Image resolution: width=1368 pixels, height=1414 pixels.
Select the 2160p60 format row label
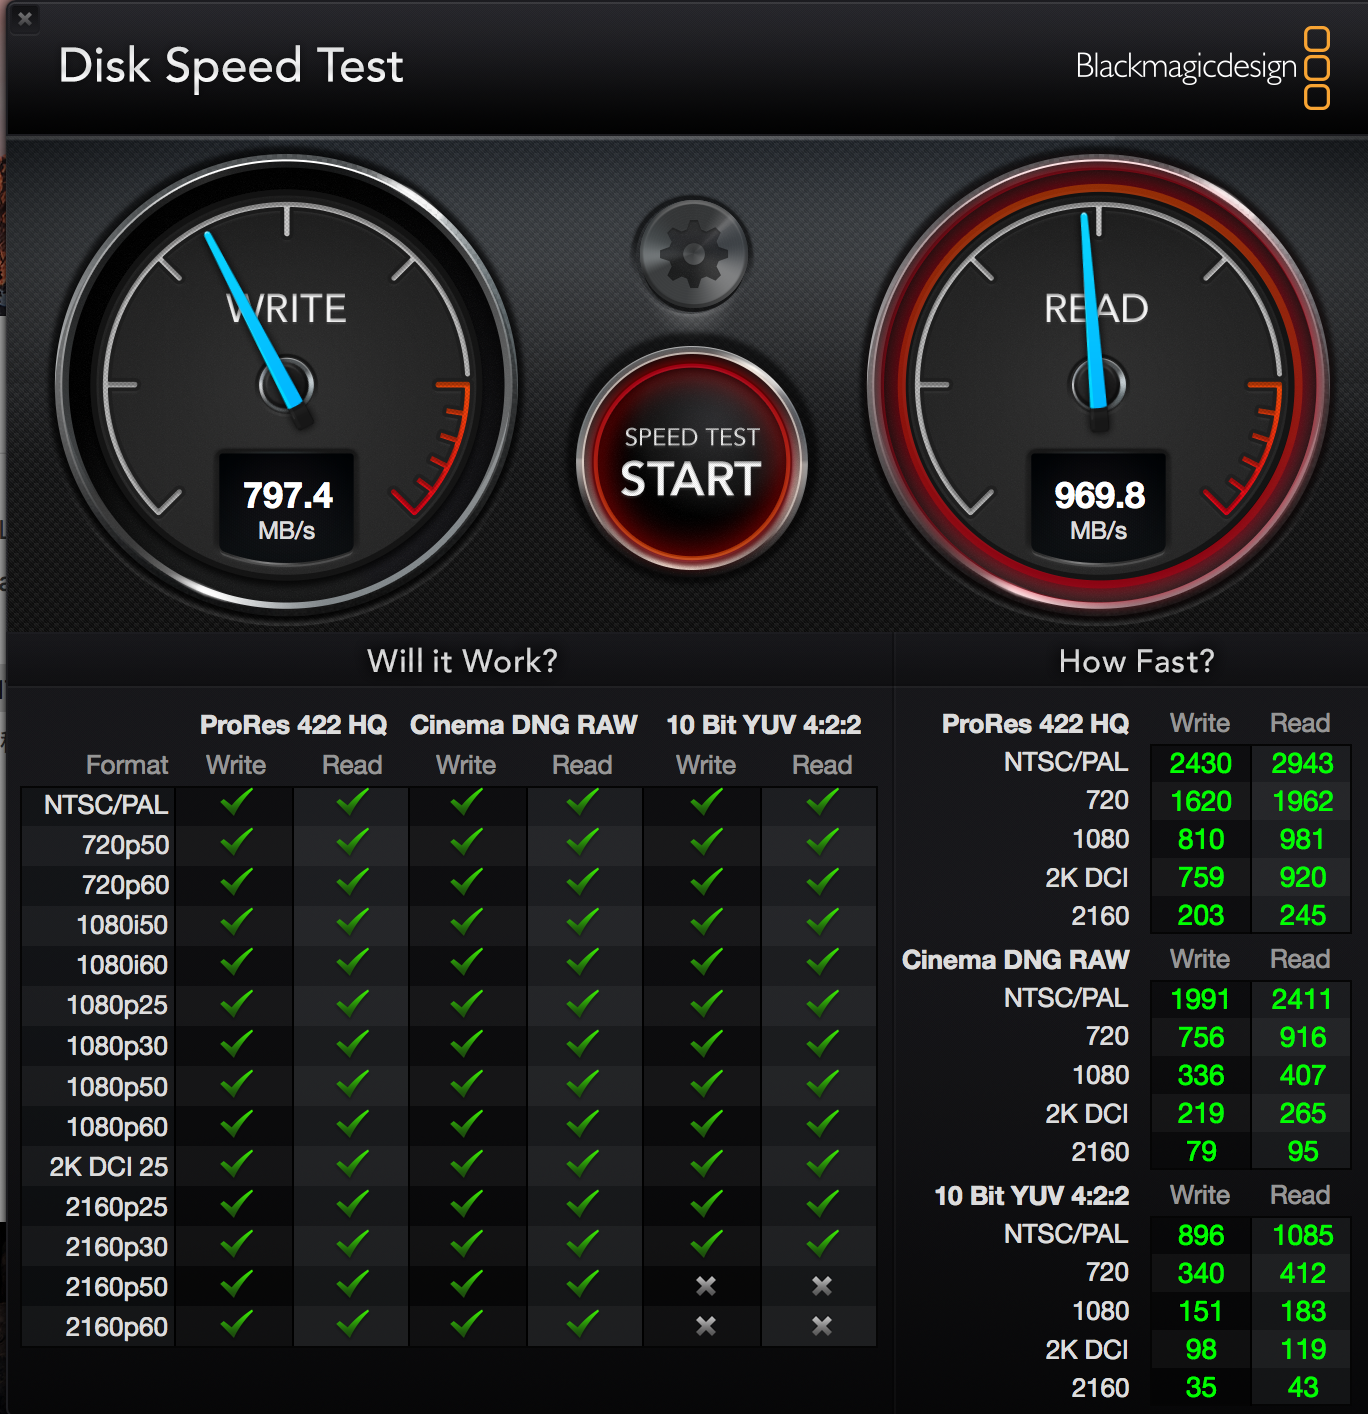tap(116, 1328)
